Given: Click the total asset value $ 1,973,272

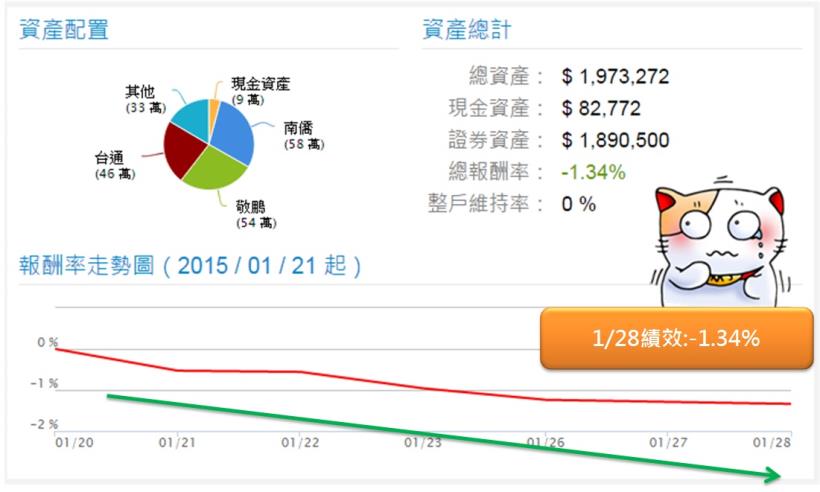Looking at the screenshot, I should (x=615, y=77).
